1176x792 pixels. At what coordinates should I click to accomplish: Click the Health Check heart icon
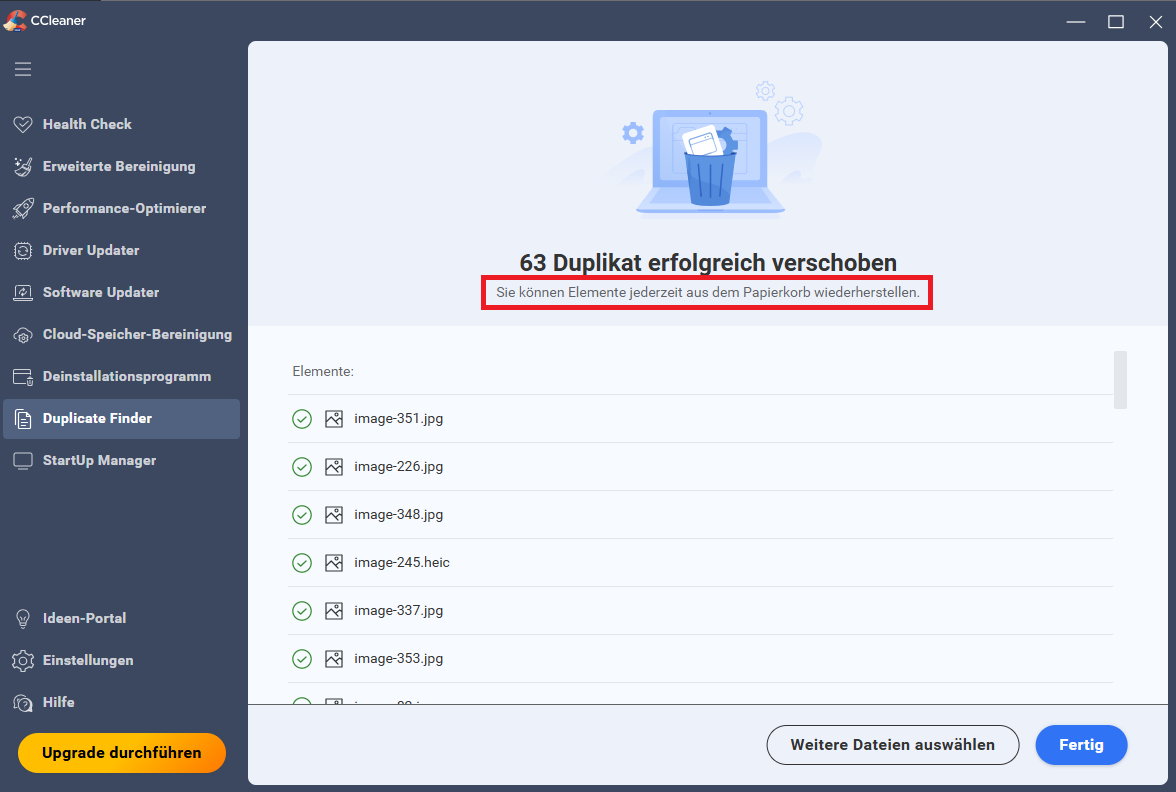pos(23,125)
